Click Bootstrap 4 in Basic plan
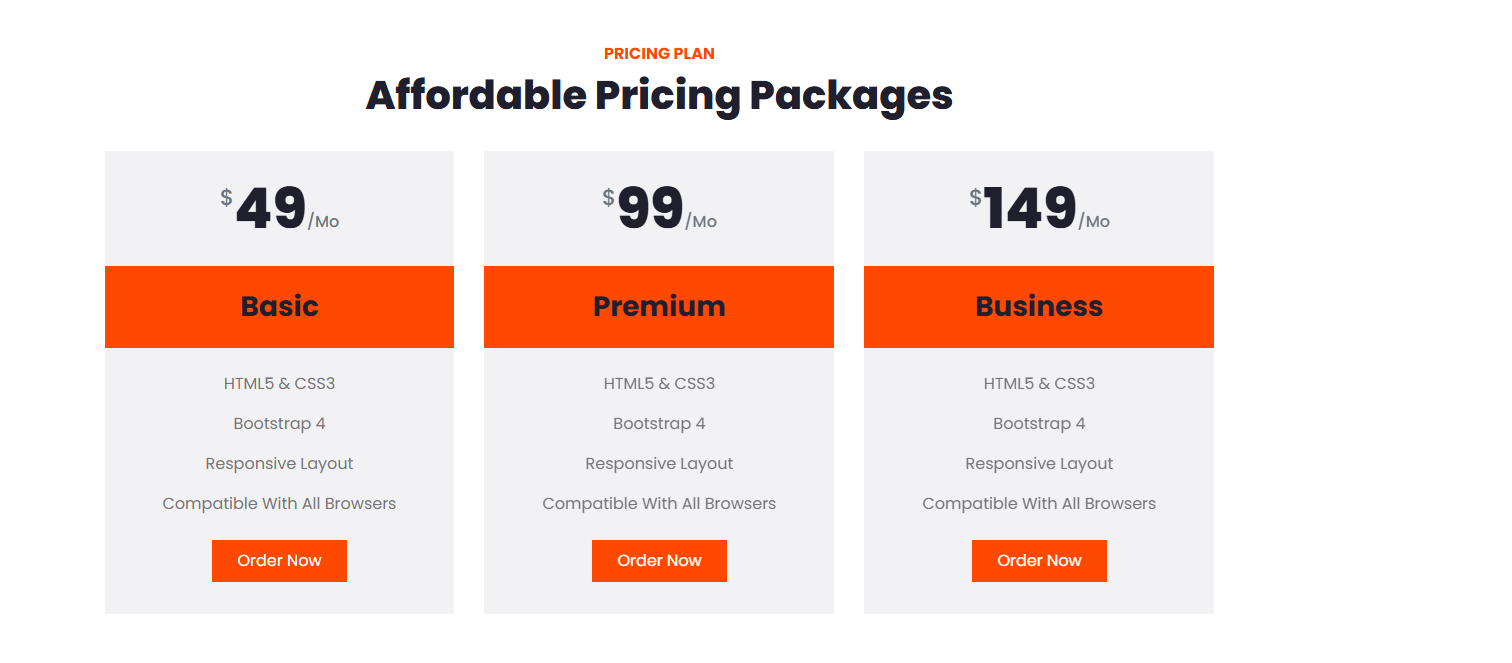1512x663 pixels. tap(279, 424)
